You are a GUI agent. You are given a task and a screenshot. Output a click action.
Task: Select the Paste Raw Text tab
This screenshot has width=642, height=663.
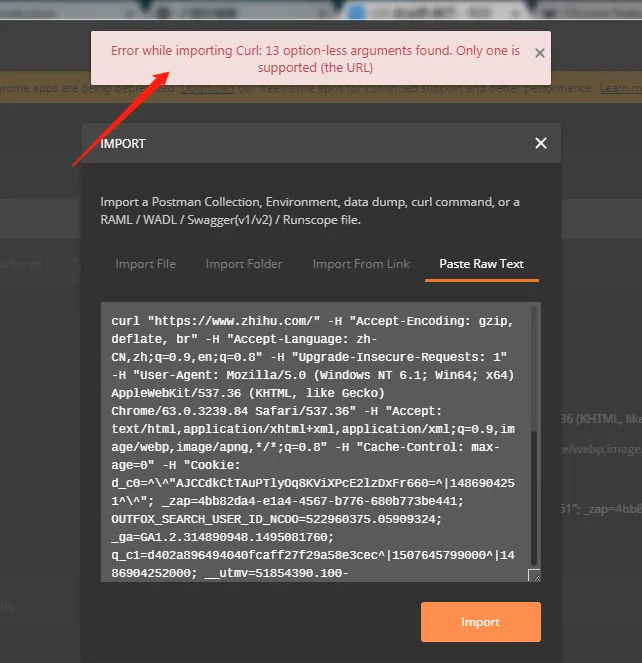click(x=482, y=264)
